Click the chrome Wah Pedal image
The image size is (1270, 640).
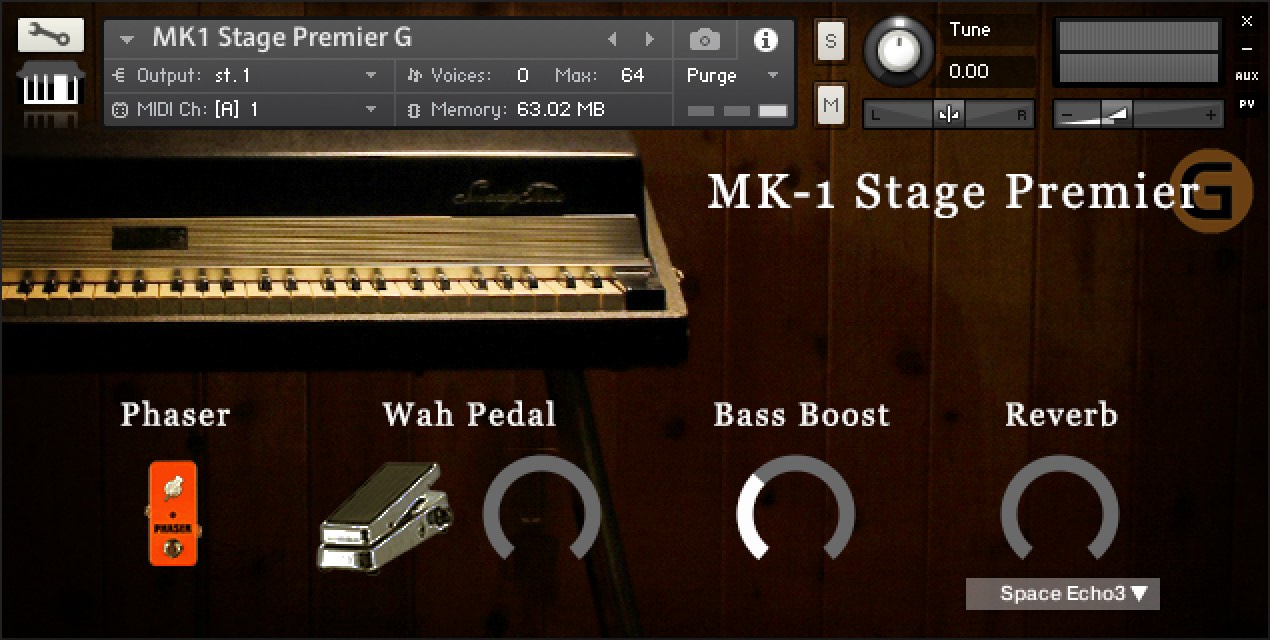coord(385,518)
